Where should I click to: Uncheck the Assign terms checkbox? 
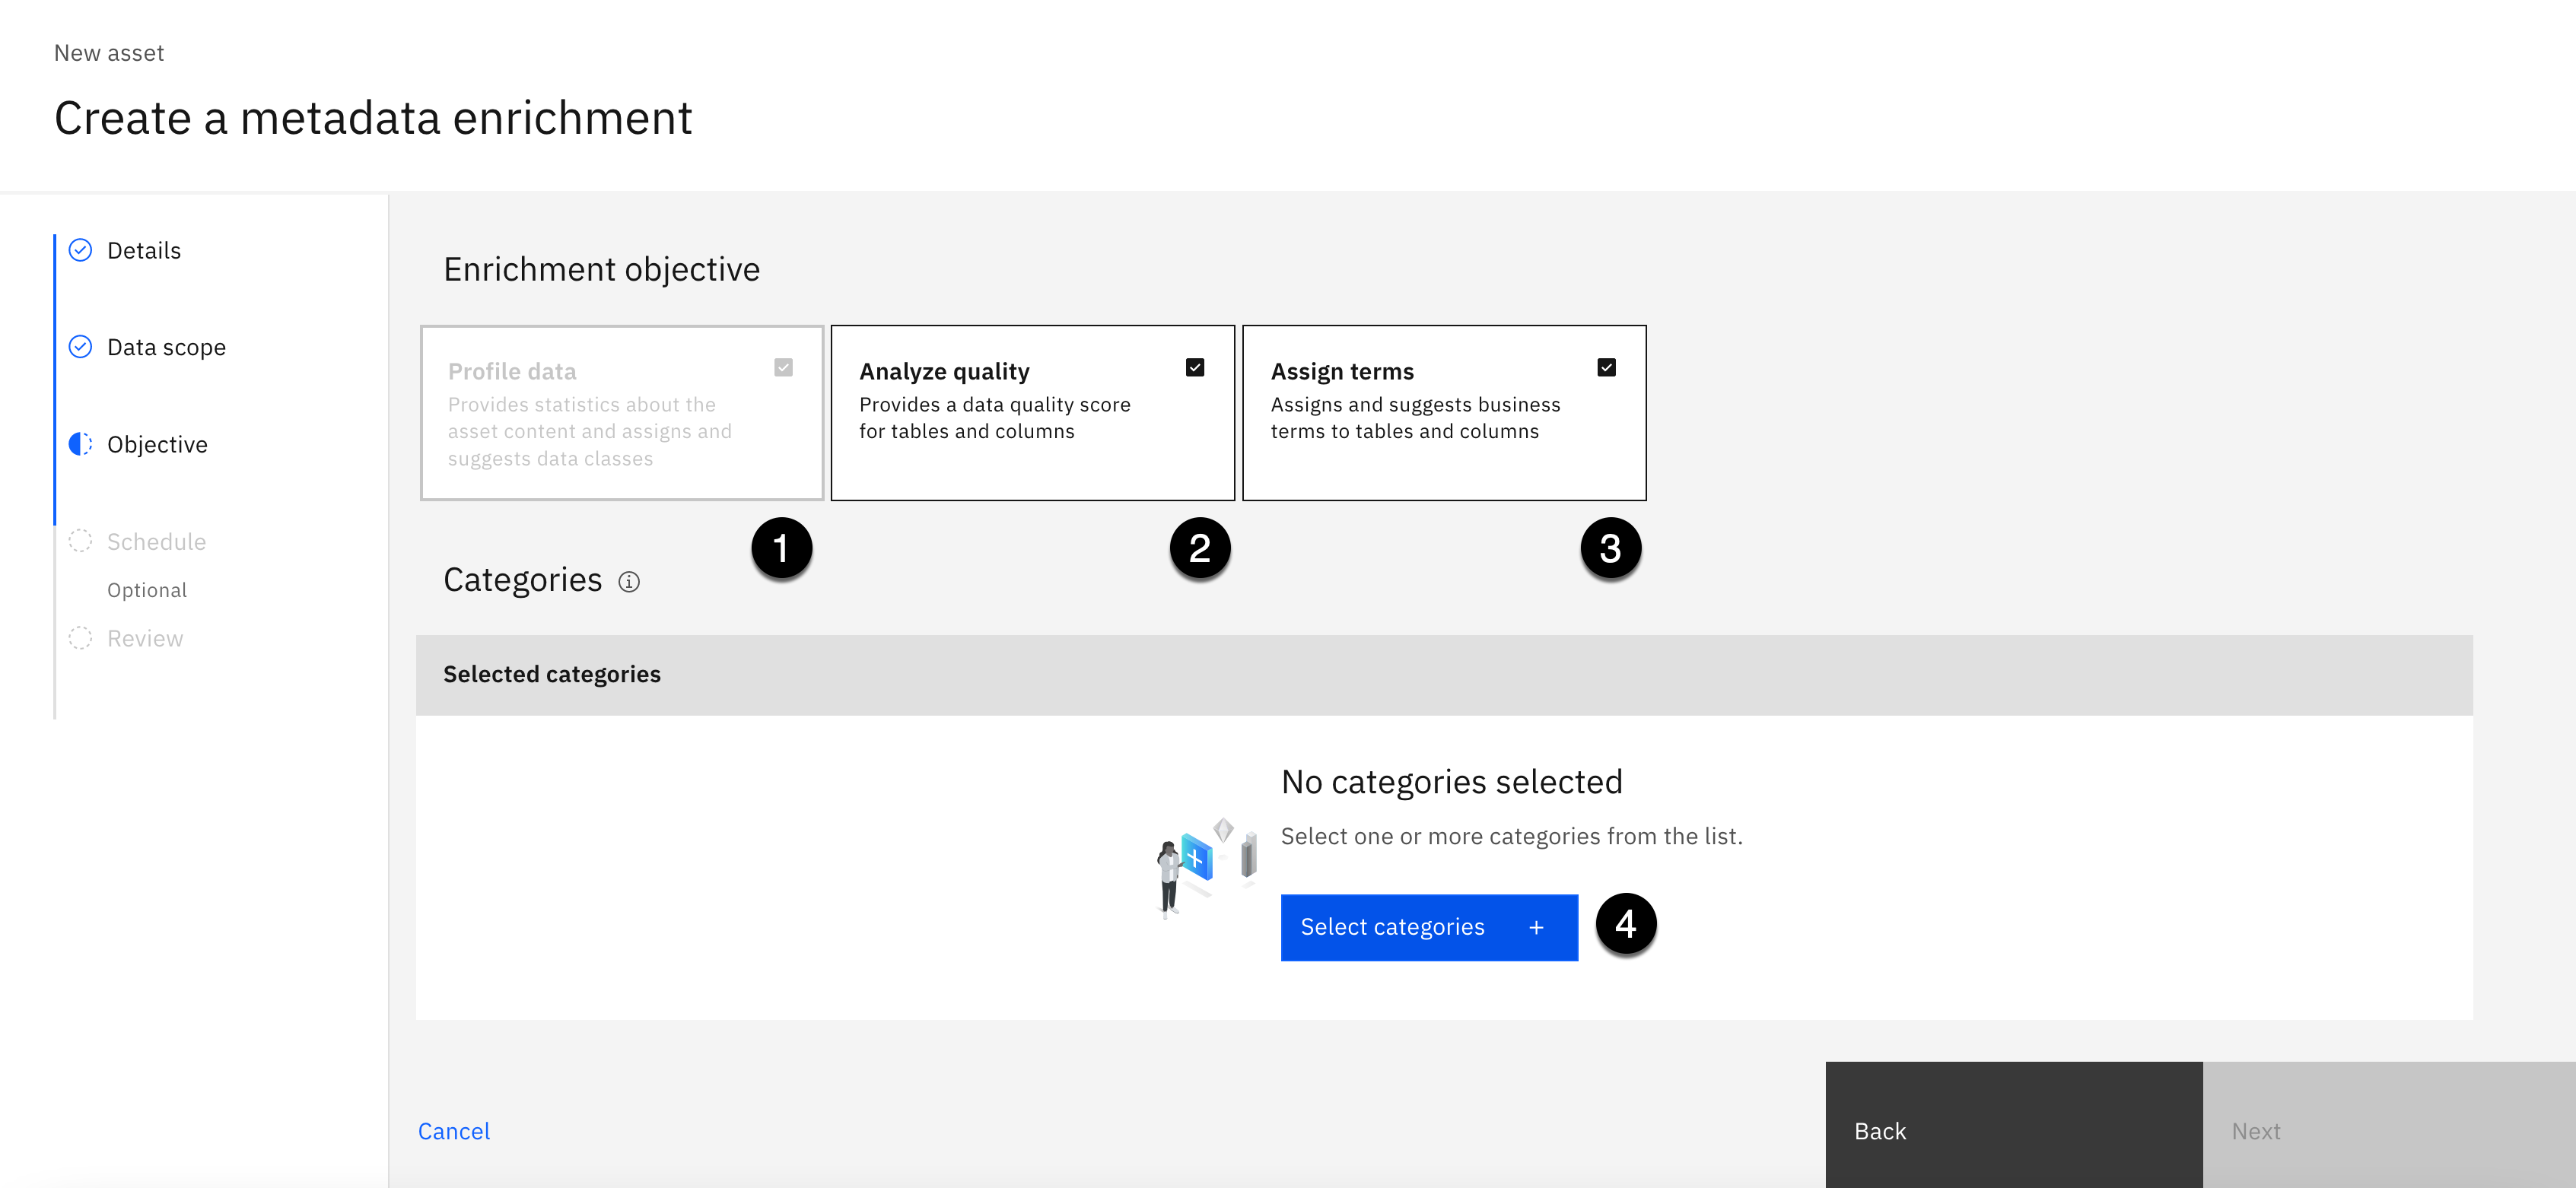click(x=1606, y=368)
